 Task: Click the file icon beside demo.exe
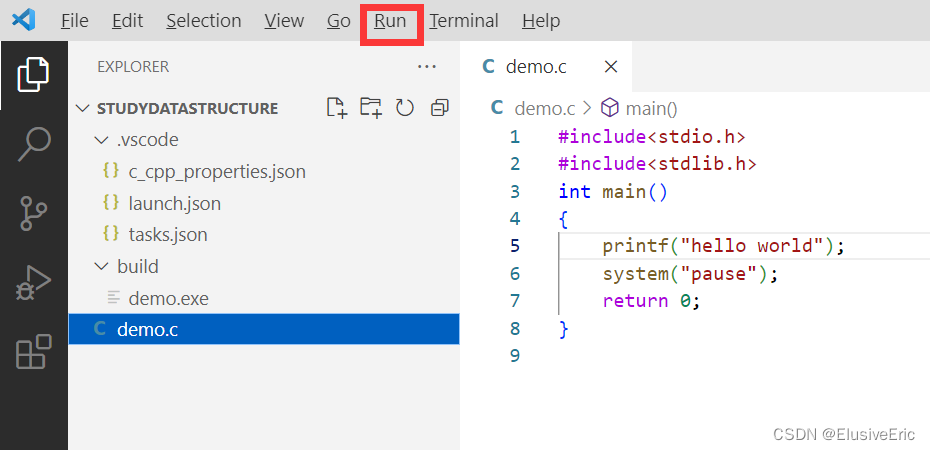113,298
